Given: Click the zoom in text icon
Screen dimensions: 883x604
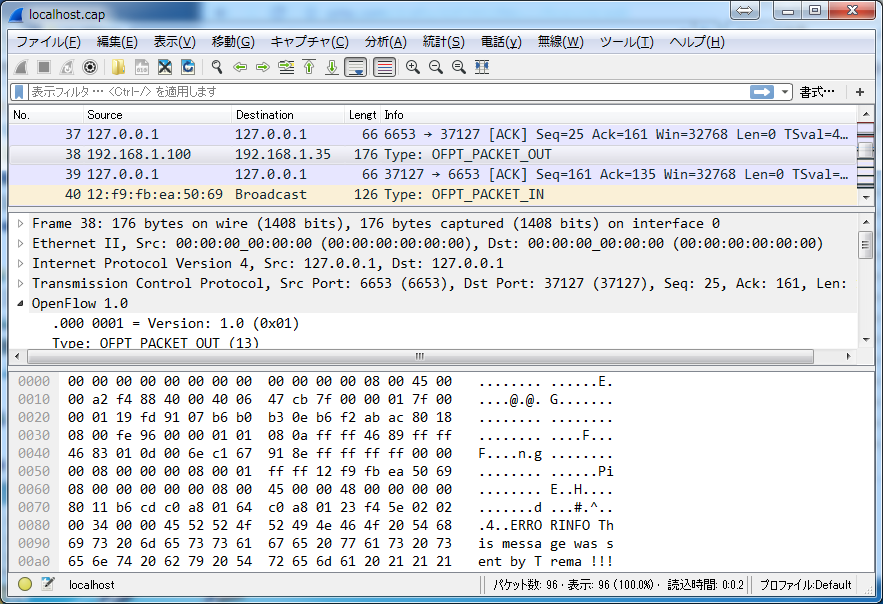Looking at the screenshot, I should pyautogui.click(x=413, y=68).
